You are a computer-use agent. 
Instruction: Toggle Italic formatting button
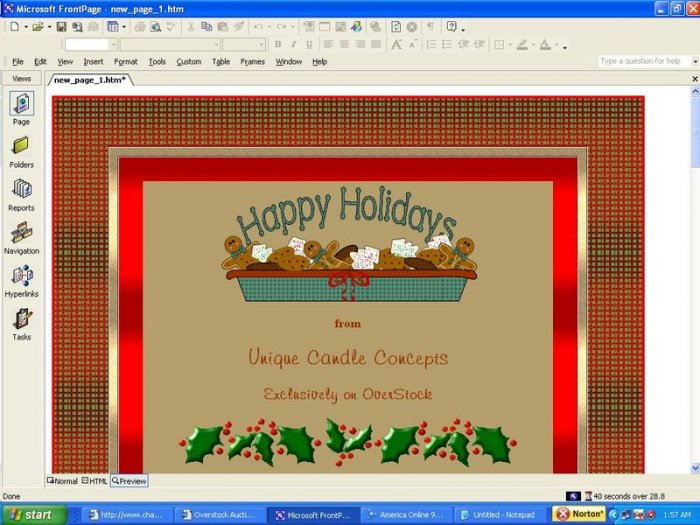coord(293,44)
